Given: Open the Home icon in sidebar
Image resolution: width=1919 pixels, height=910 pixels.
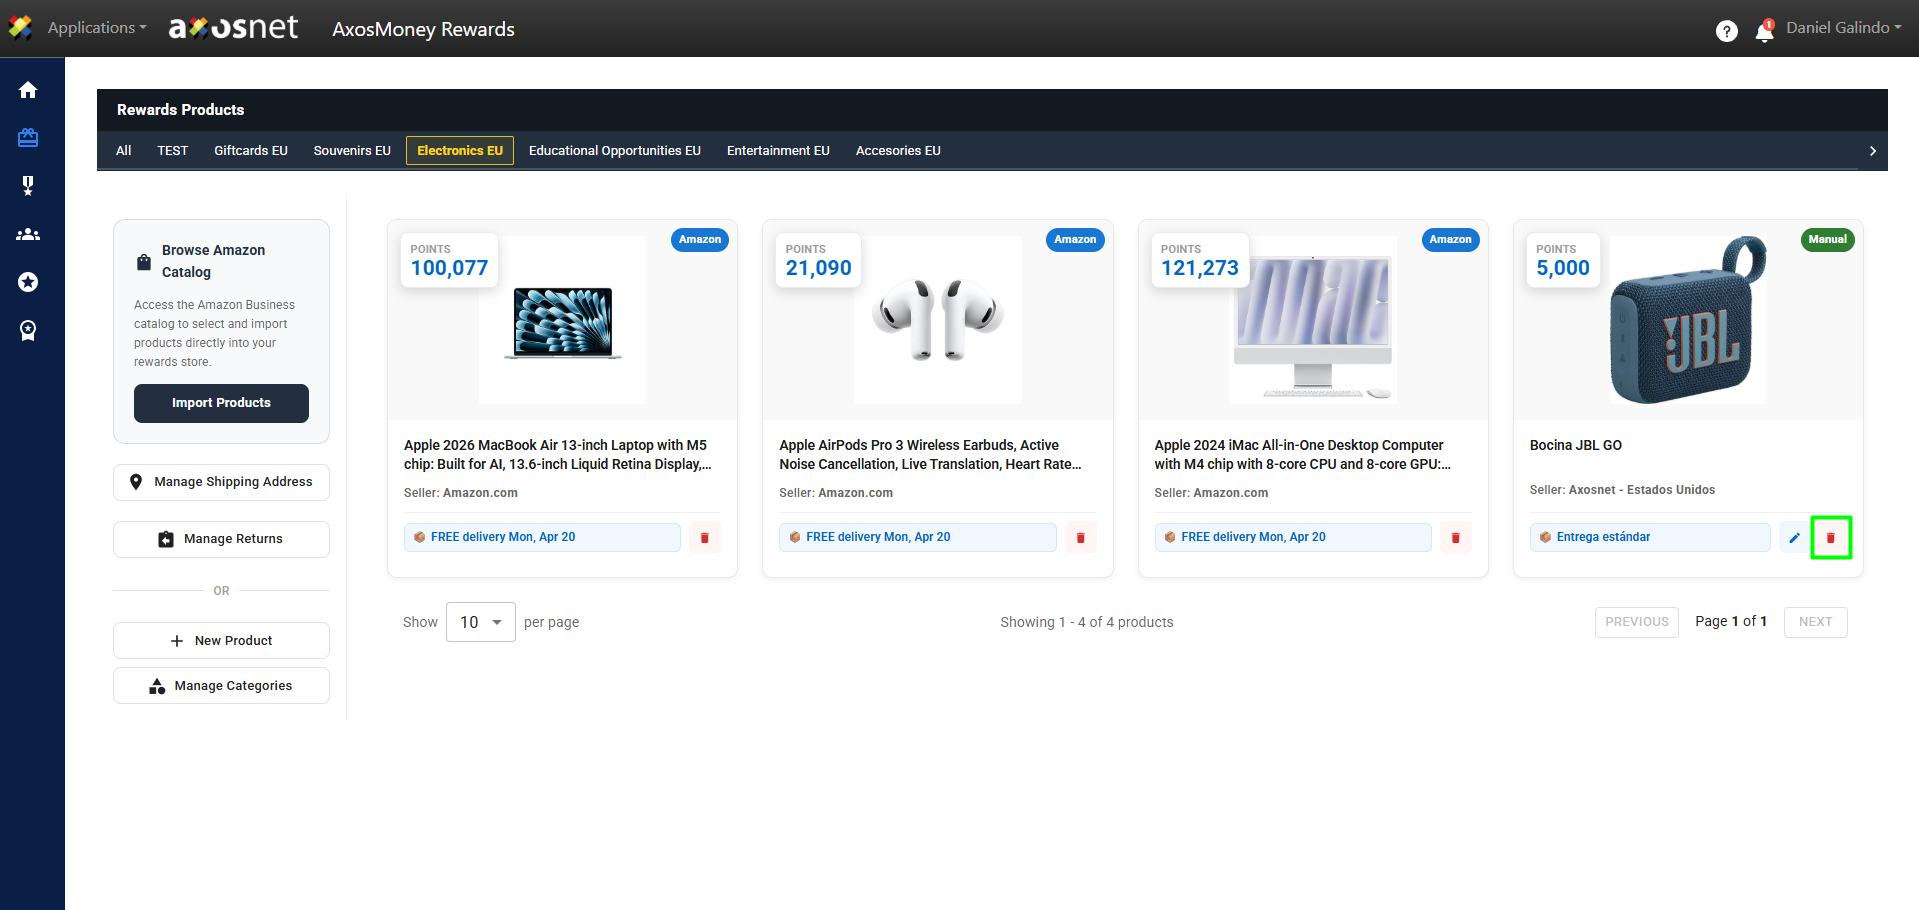Looking at the screenshot, I should 28,90.
